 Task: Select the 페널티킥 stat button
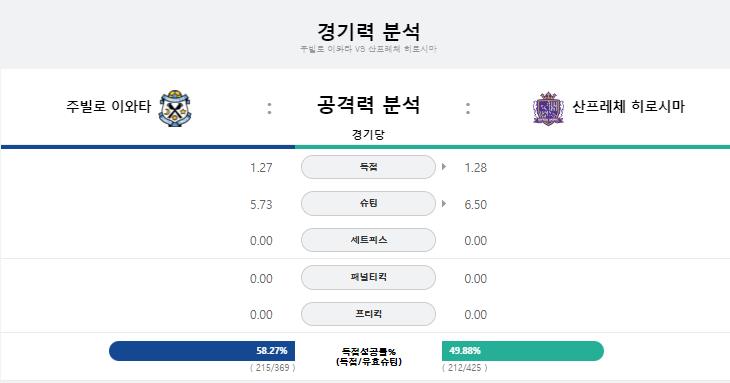(x=368, y=277)
